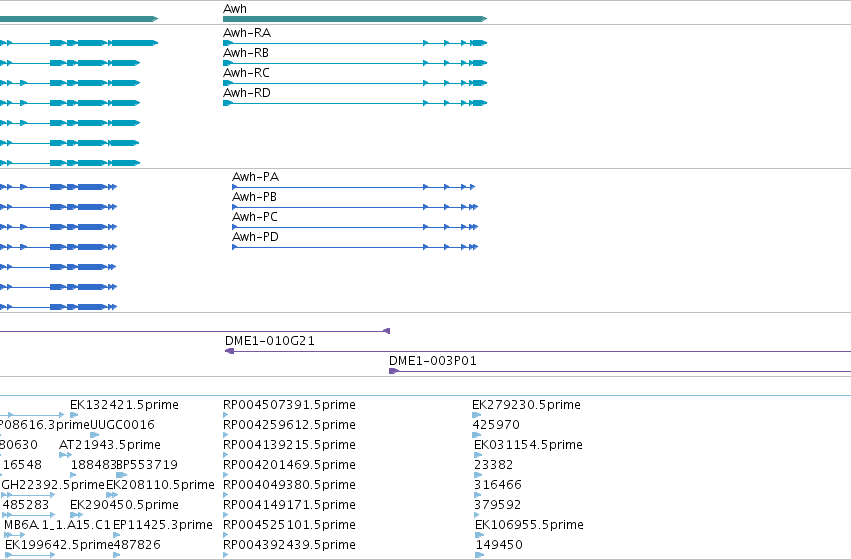The width and height of the screenshot is (851, 560).
Task: Select EST EK208110.5prime
Action: [x=160, y=485]
